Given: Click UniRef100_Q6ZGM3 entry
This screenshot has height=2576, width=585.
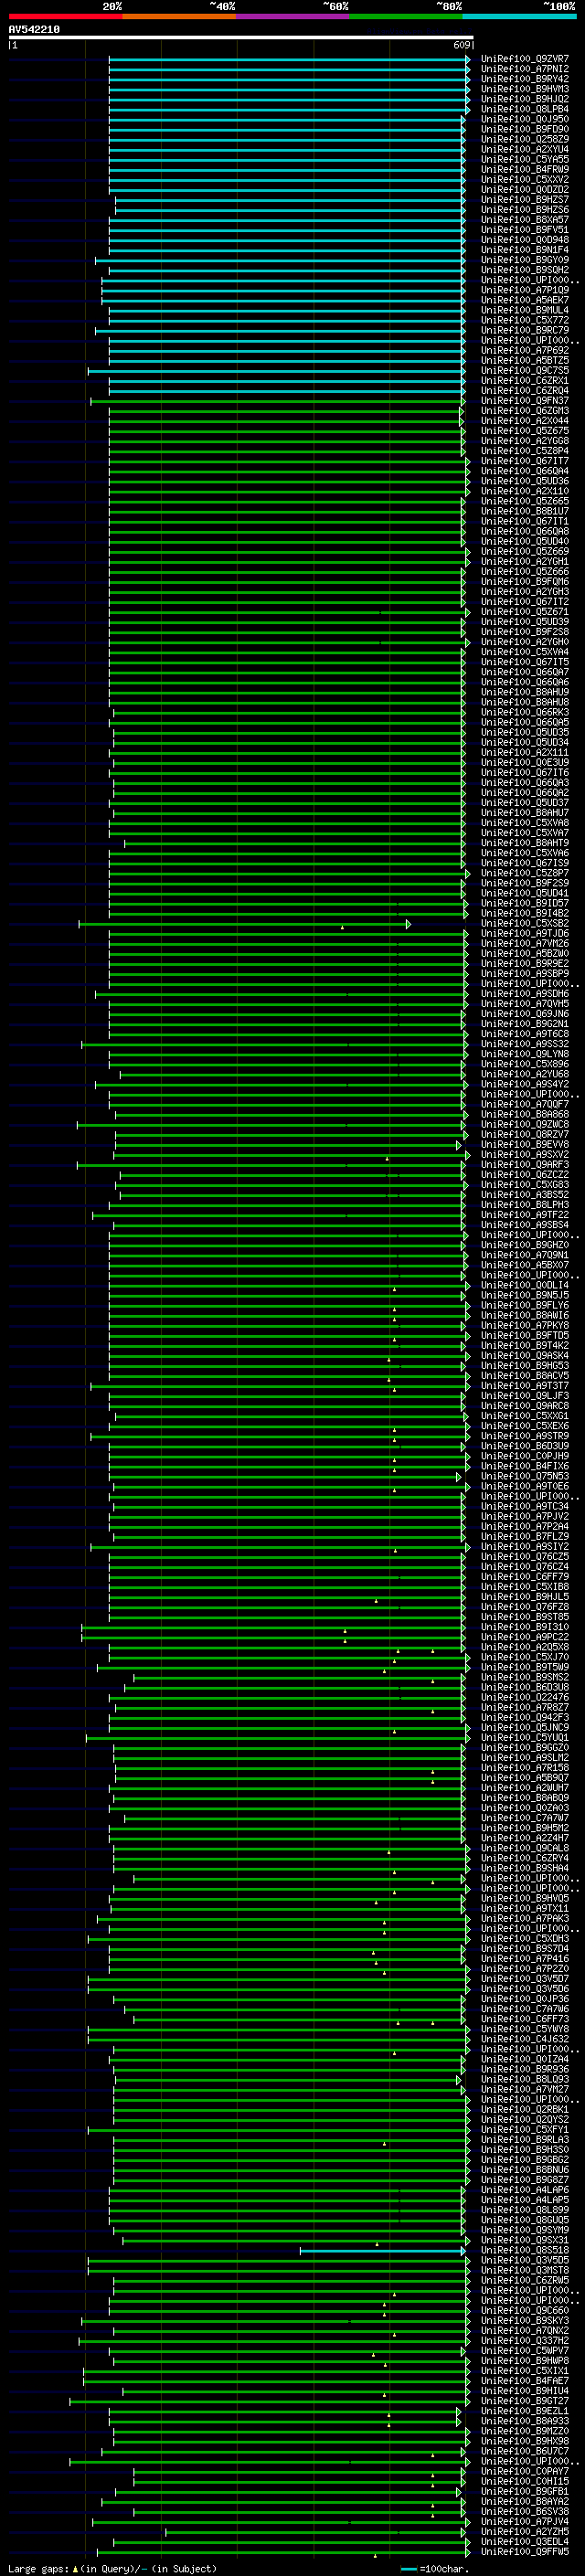Looking at the screenshot, I should coord(525,411).
